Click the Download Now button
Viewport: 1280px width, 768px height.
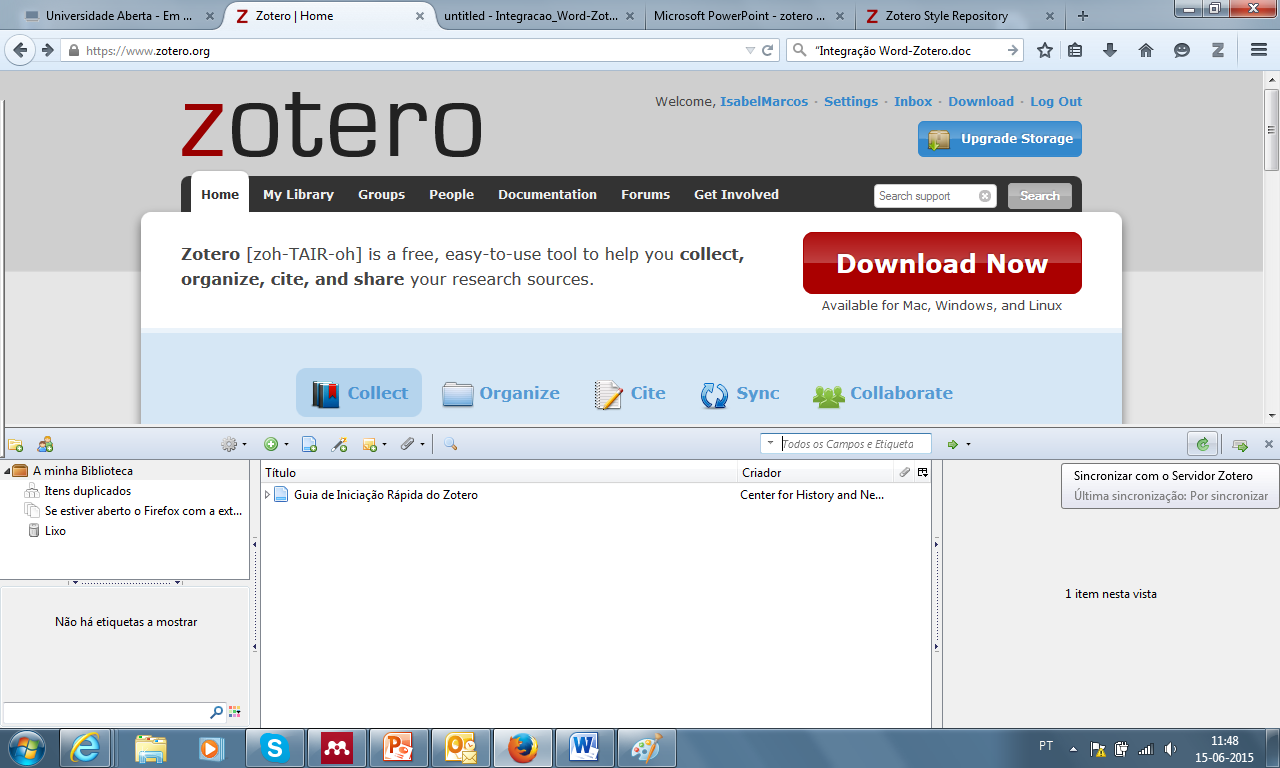pos(942,263)
